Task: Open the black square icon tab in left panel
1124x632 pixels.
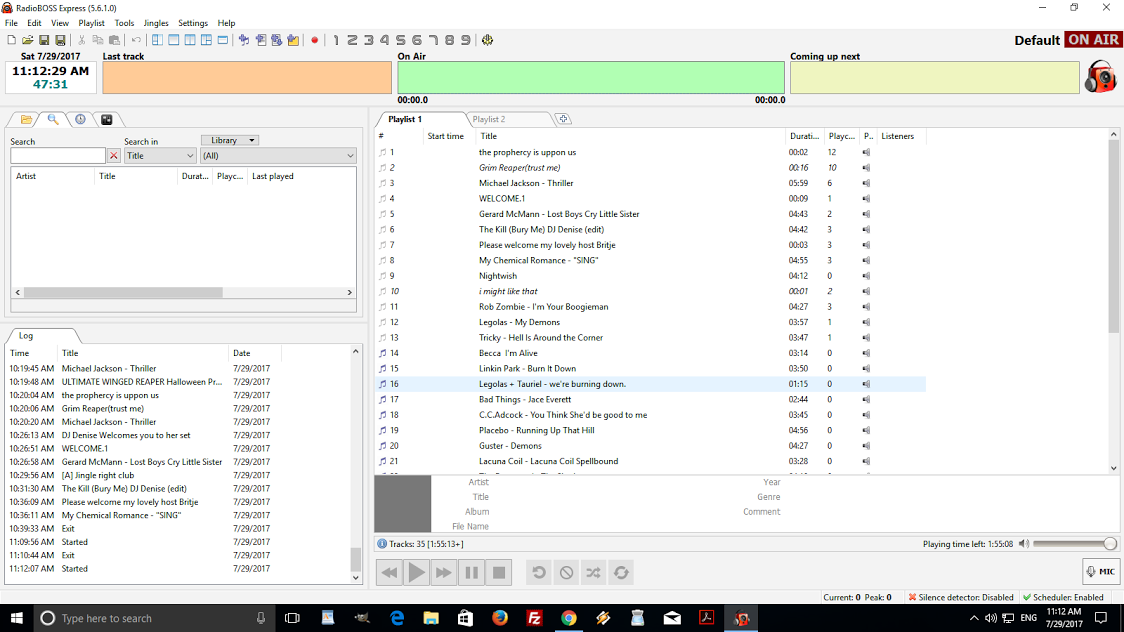Action: (x=107, y=120)
